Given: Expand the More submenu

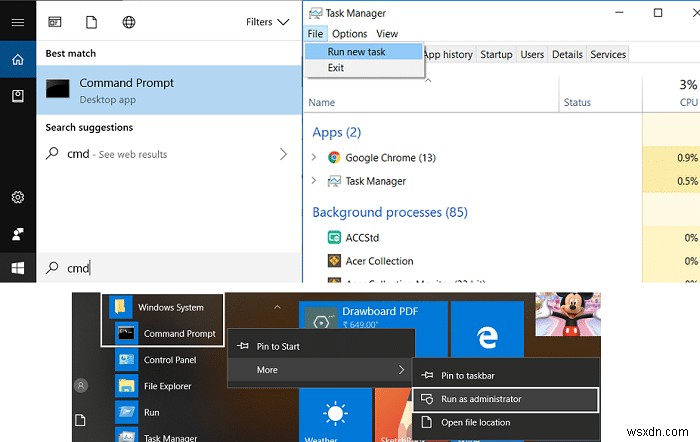Looking at the screenshot, I should (x=321, y=370).
